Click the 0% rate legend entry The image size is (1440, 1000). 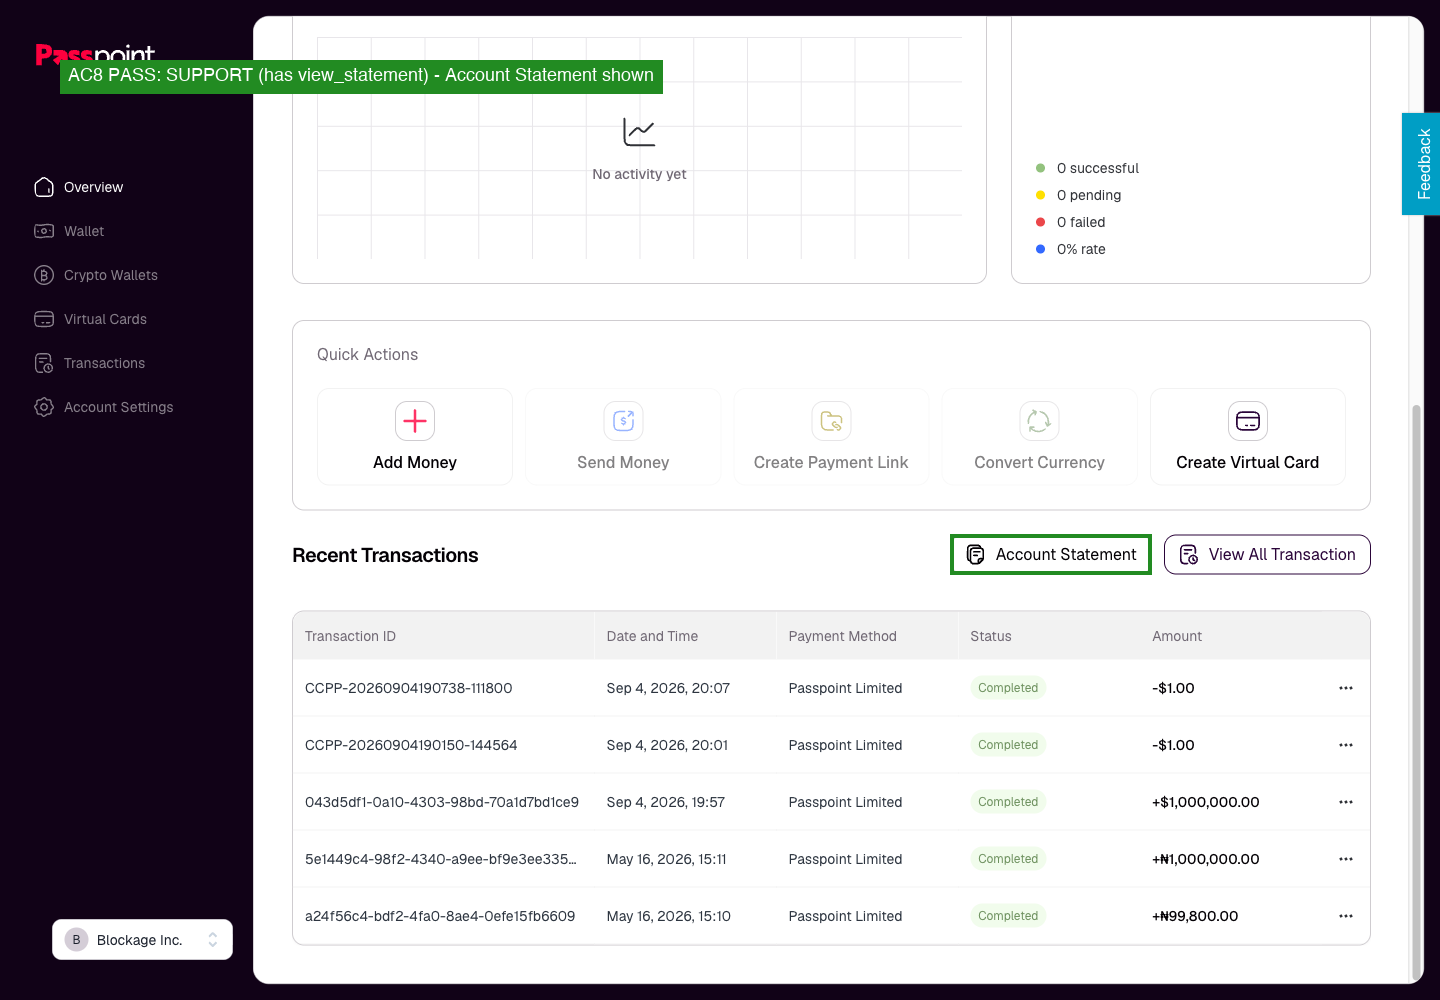click(1070, 249)
